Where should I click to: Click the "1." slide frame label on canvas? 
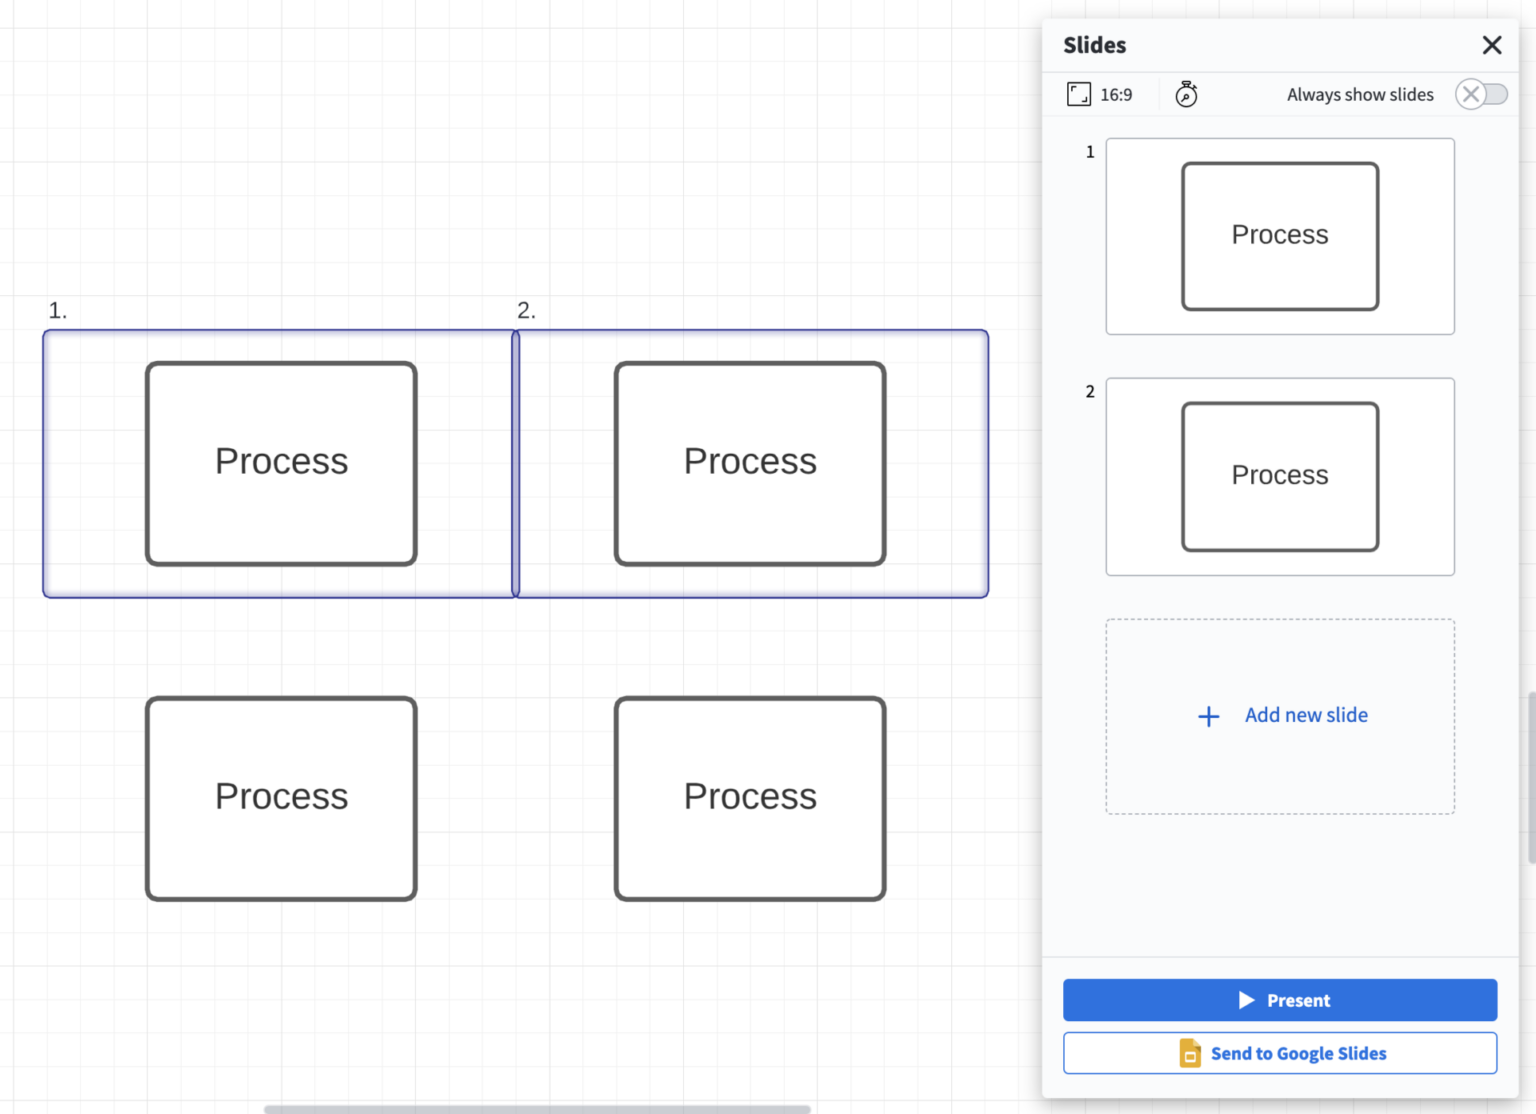coord(58,310)
